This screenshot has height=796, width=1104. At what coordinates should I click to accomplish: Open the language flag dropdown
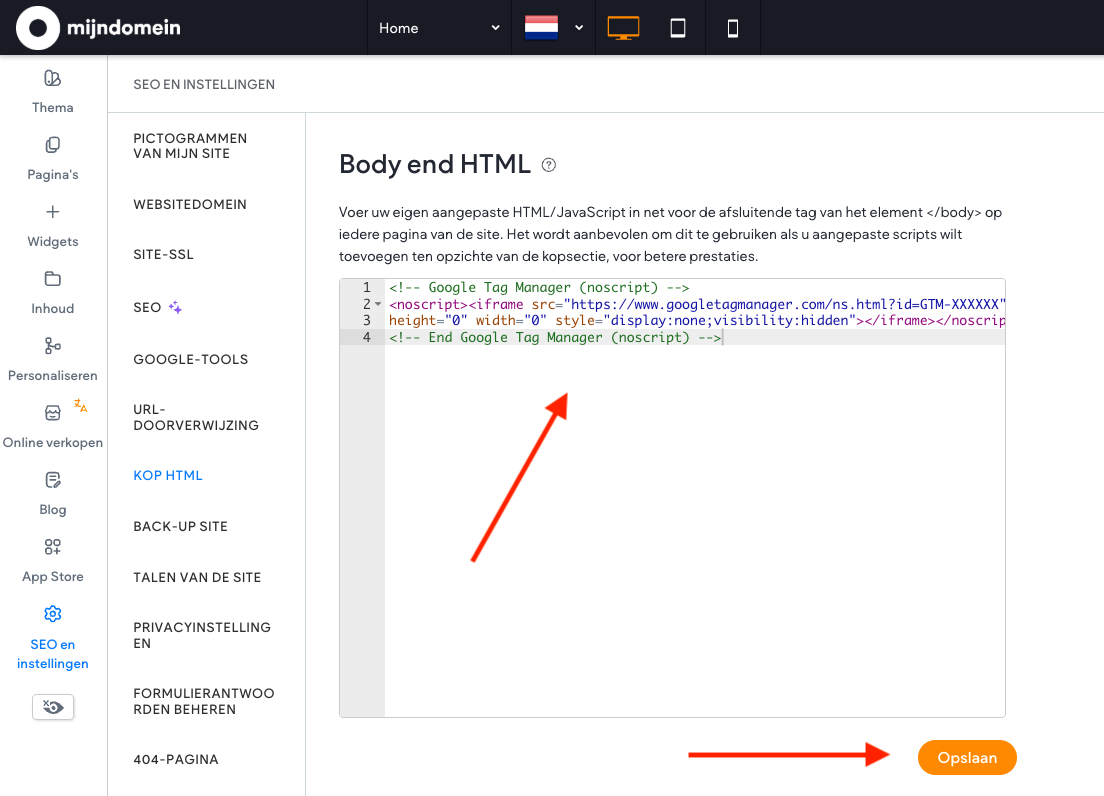554,28
